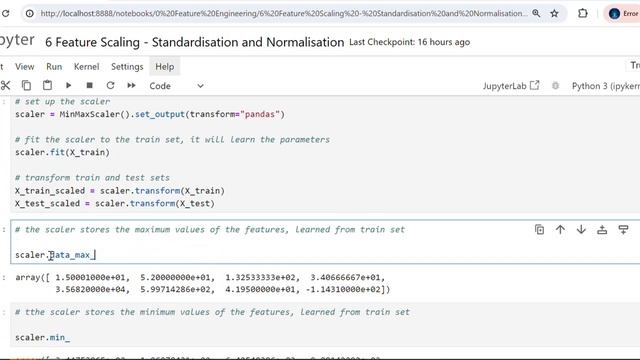The height and width of the screenshot is (360, 640).
Task: Restart the kernel with circular arrow icon
Action: point(110,85)
